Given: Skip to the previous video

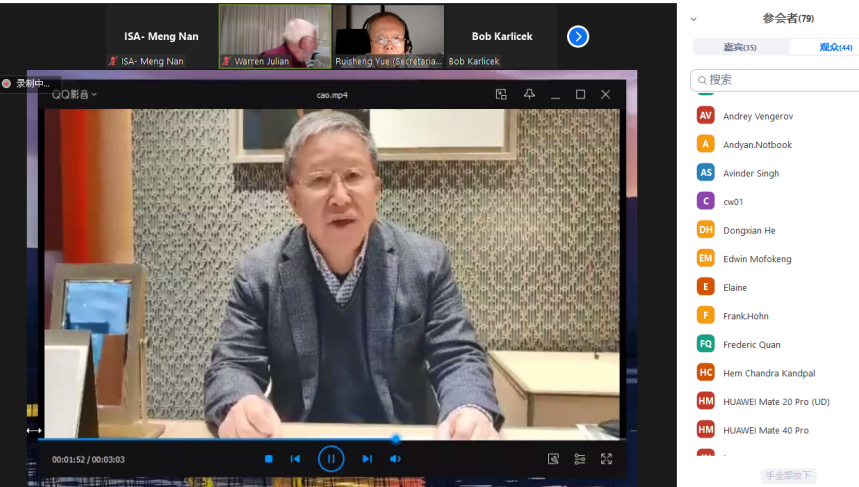Looking at the screenshot, I should [x=295, y=459].
